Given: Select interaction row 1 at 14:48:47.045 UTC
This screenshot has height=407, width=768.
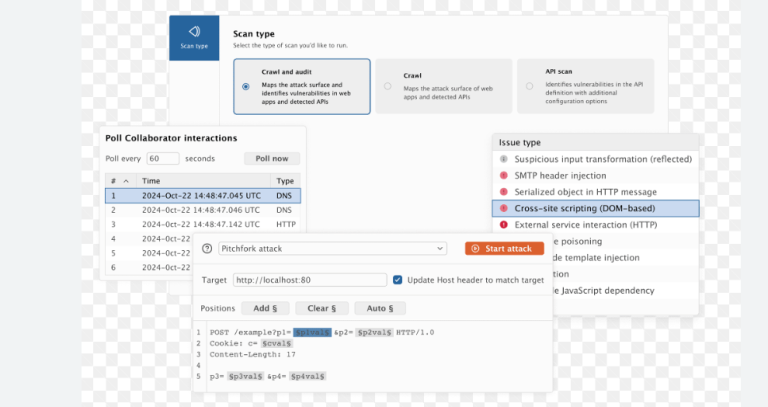Looking at the screenshot, I should 203,195.
